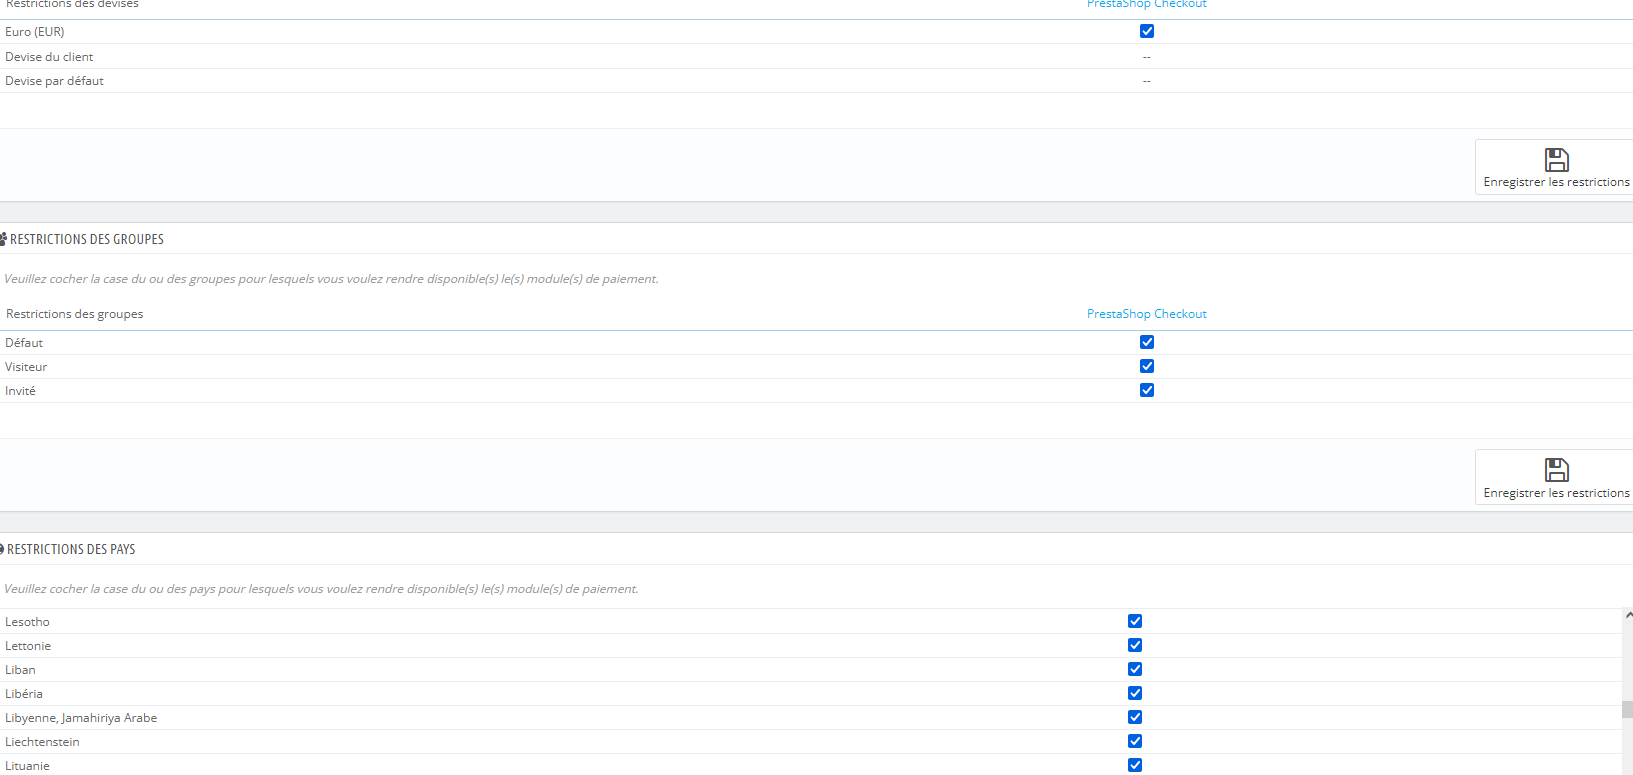Uncheck the Libéria country checkbox
Image resolution: width=1633 pixels, height=775 pixels.
coord(1135,693)
